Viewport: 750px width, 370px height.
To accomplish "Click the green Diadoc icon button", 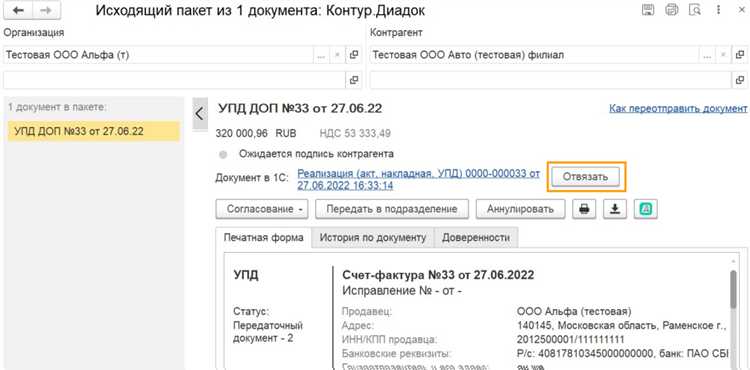I will [646, 209].
